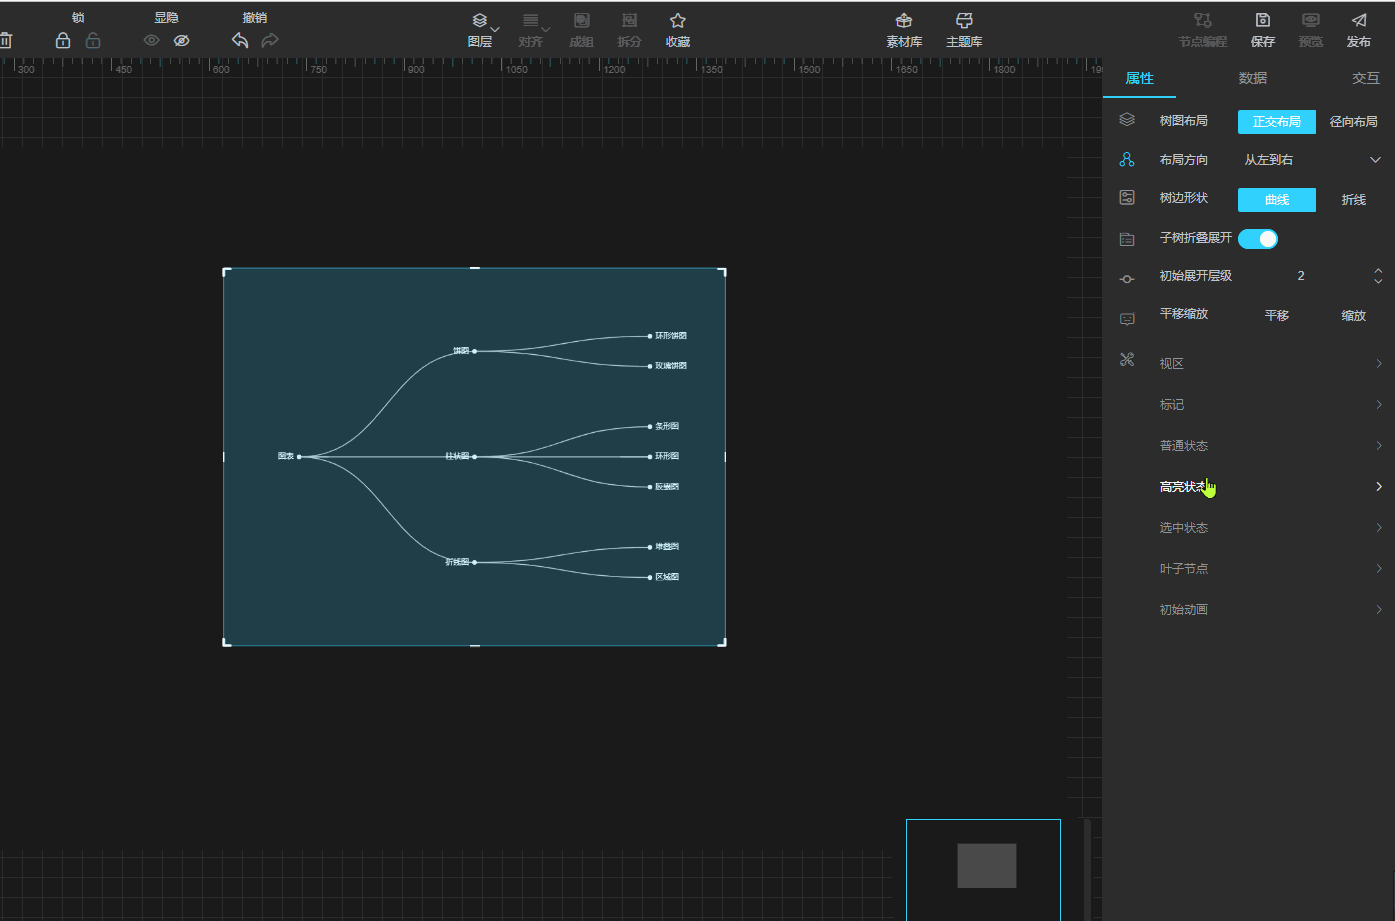
Task: Click the 饼图 node in the tree chart
Action: pyautogui.click(x=464, y=351)
